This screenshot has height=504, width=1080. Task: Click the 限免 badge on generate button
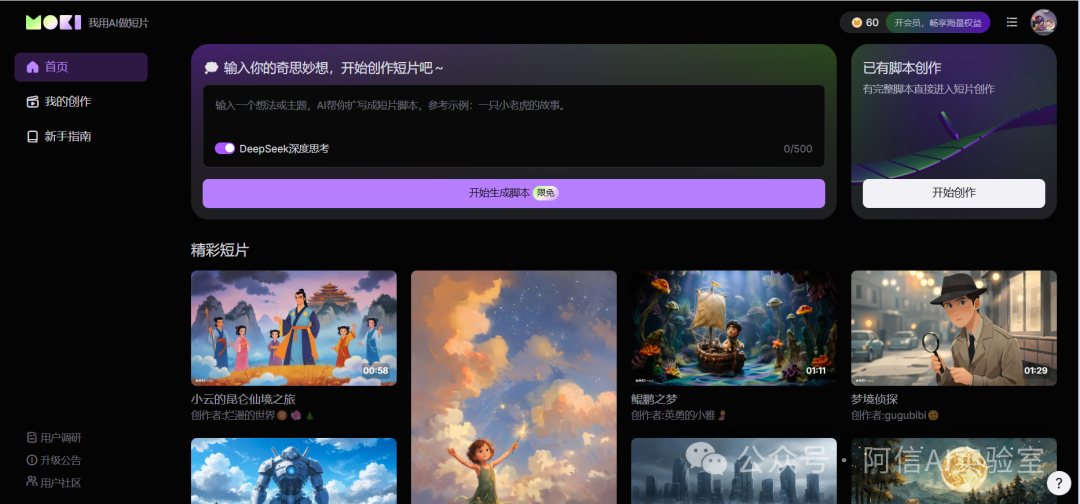click(x=546, y=193)
